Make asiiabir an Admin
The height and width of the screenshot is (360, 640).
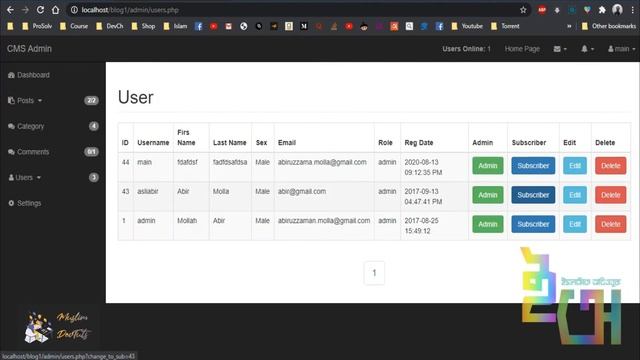tap(488, 195)
